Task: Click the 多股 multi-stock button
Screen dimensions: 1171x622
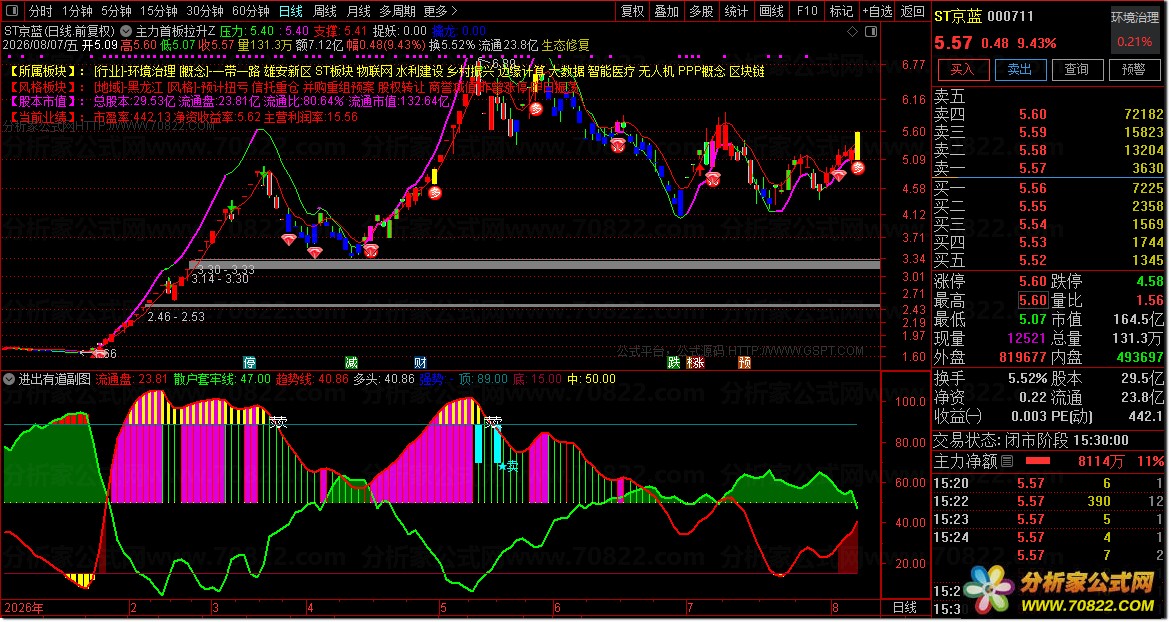Action: 701,11
